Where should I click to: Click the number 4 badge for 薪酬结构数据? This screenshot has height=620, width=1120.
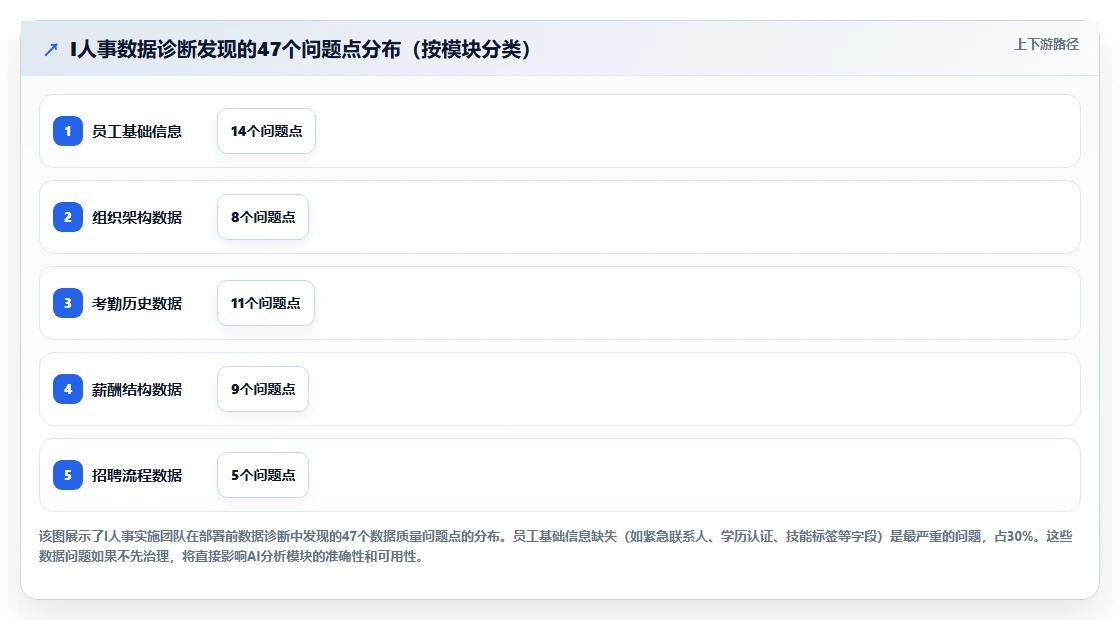pos(68,389)
